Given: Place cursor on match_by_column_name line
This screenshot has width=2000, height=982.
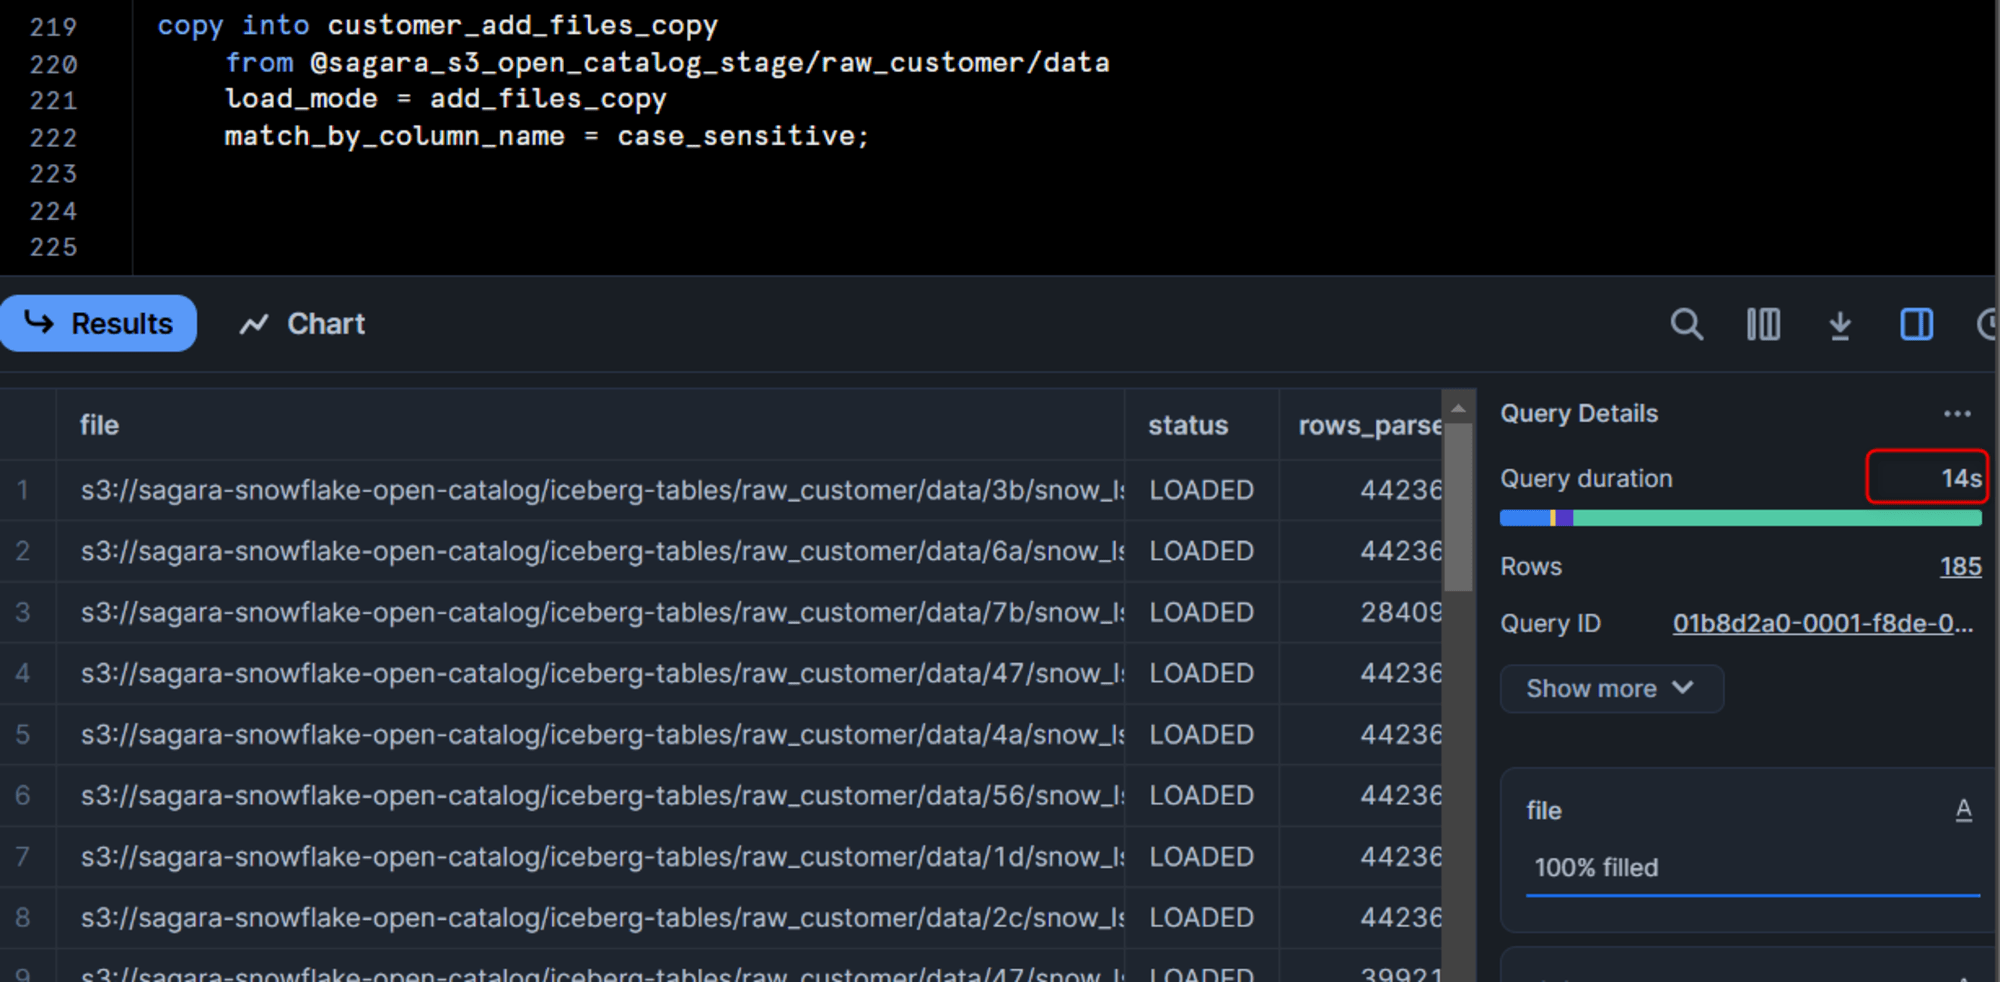Looking at the screenshot, I should 546,136.
